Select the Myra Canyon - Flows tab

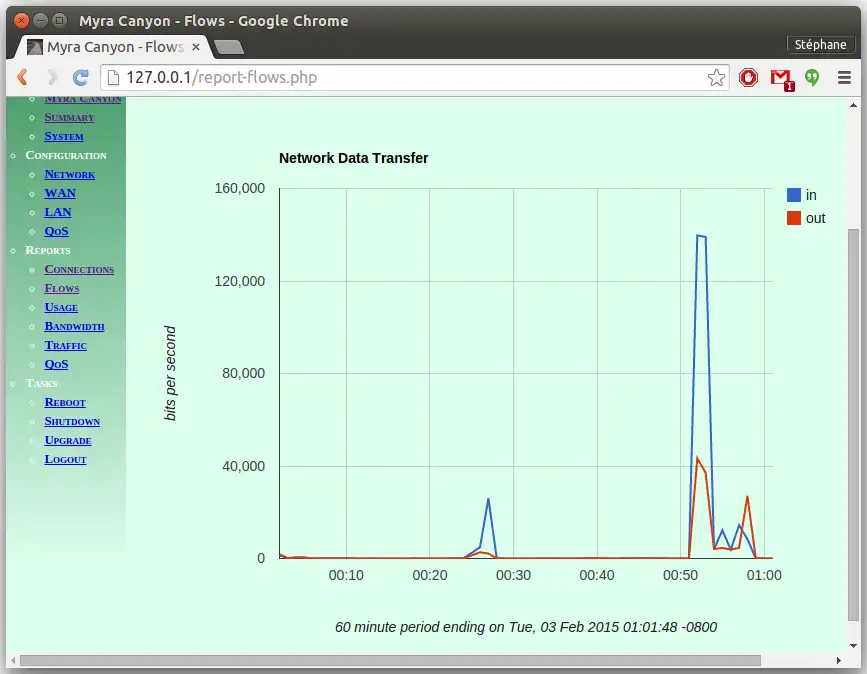[114, 47]
